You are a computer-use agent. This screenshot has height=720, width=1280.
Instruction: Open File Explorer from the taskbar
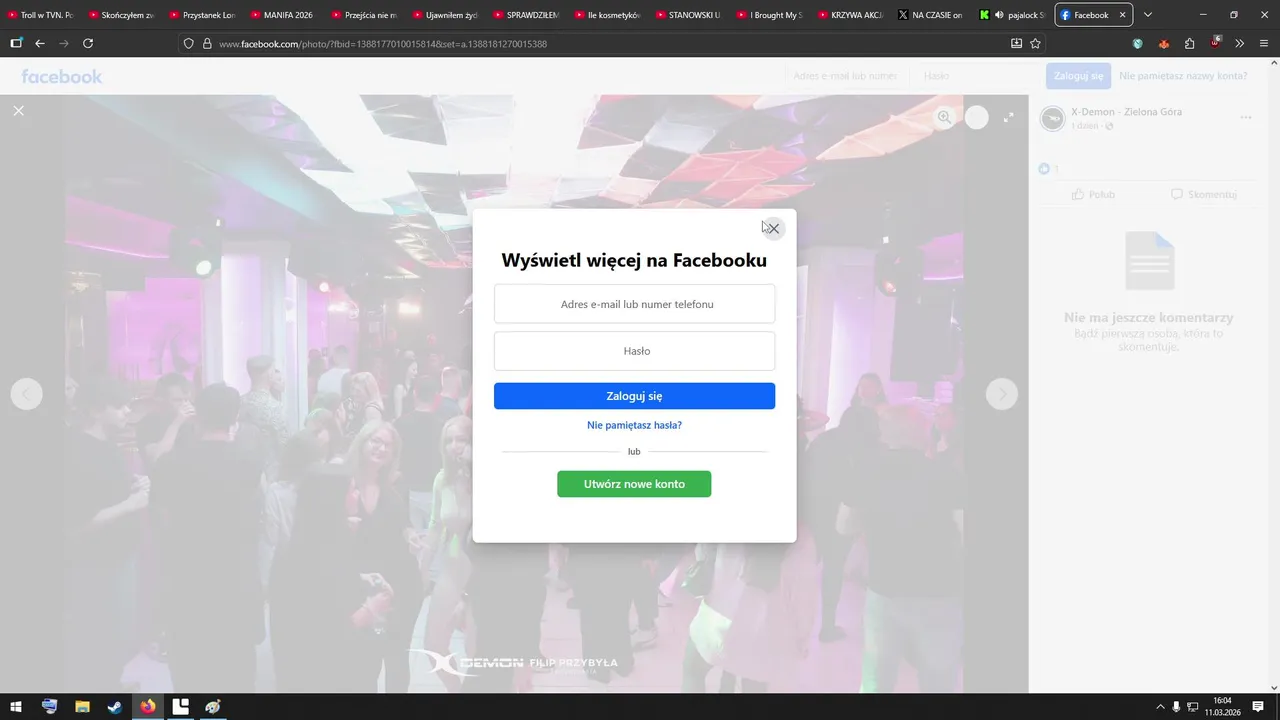click(x=82, y=707)
